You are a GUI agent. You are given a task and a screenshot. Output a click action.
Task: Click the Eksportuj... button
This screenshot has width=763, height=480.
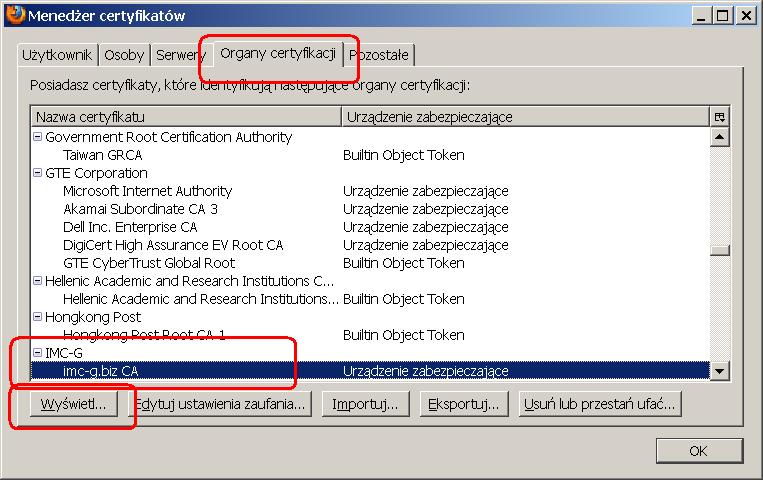(464, 404)
